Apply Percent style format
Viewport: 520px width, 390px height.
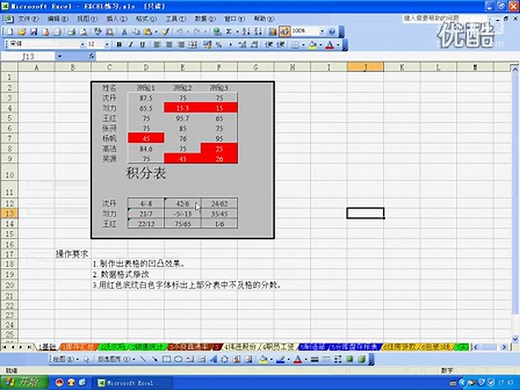(x=219, y=44)
